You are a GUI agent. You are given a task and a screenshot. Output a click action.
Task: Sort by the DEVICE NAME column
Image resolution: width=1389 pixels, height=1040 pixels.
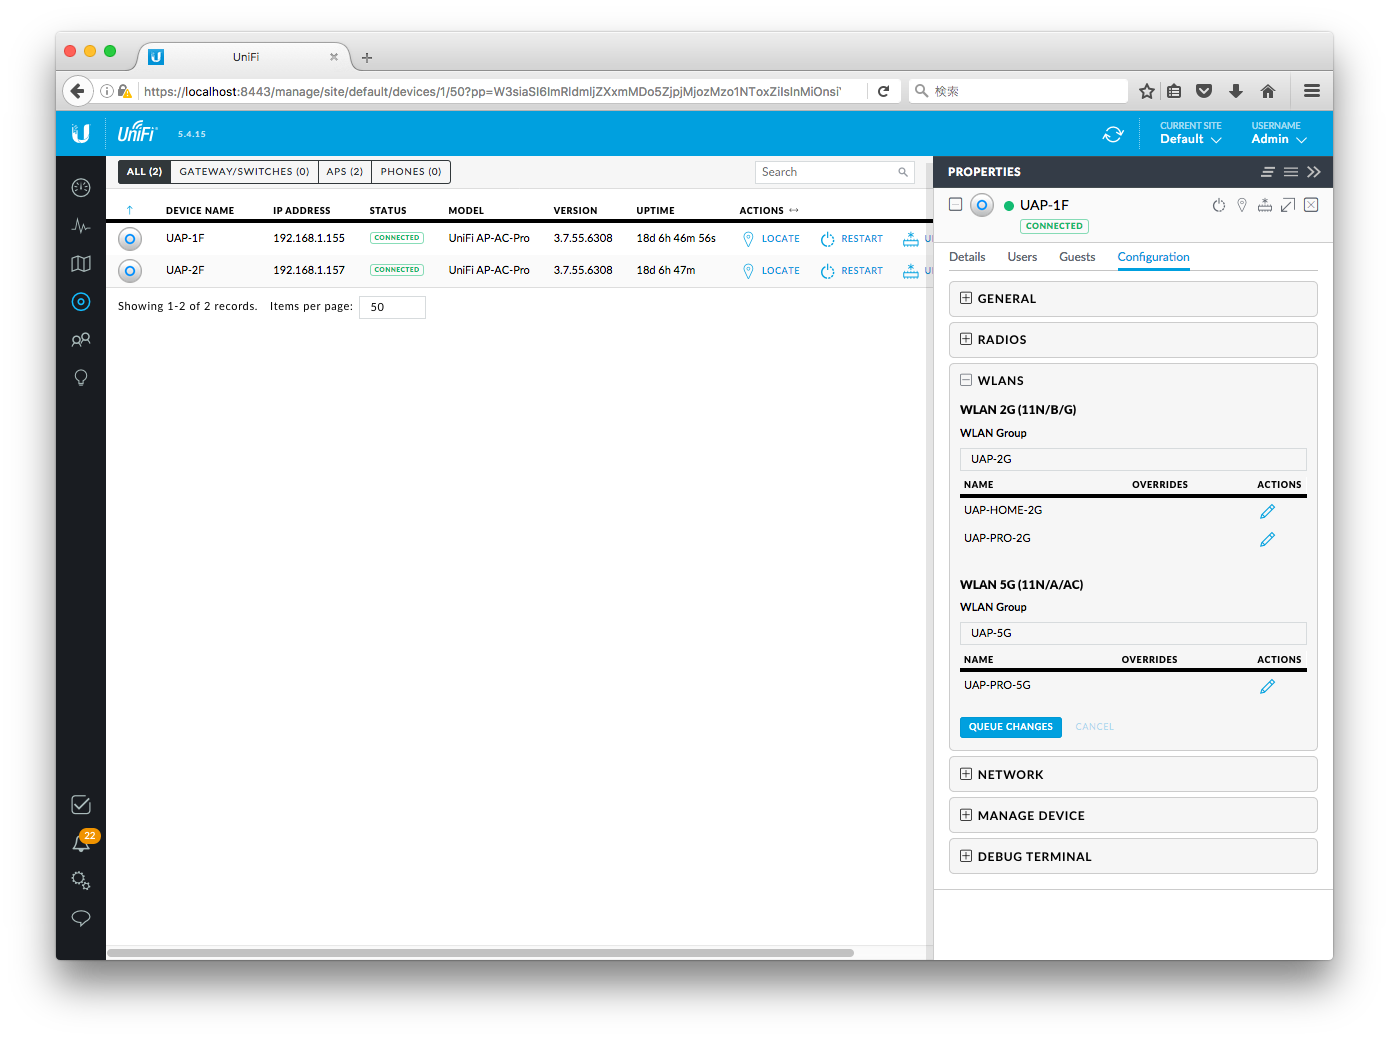(200, 211)
